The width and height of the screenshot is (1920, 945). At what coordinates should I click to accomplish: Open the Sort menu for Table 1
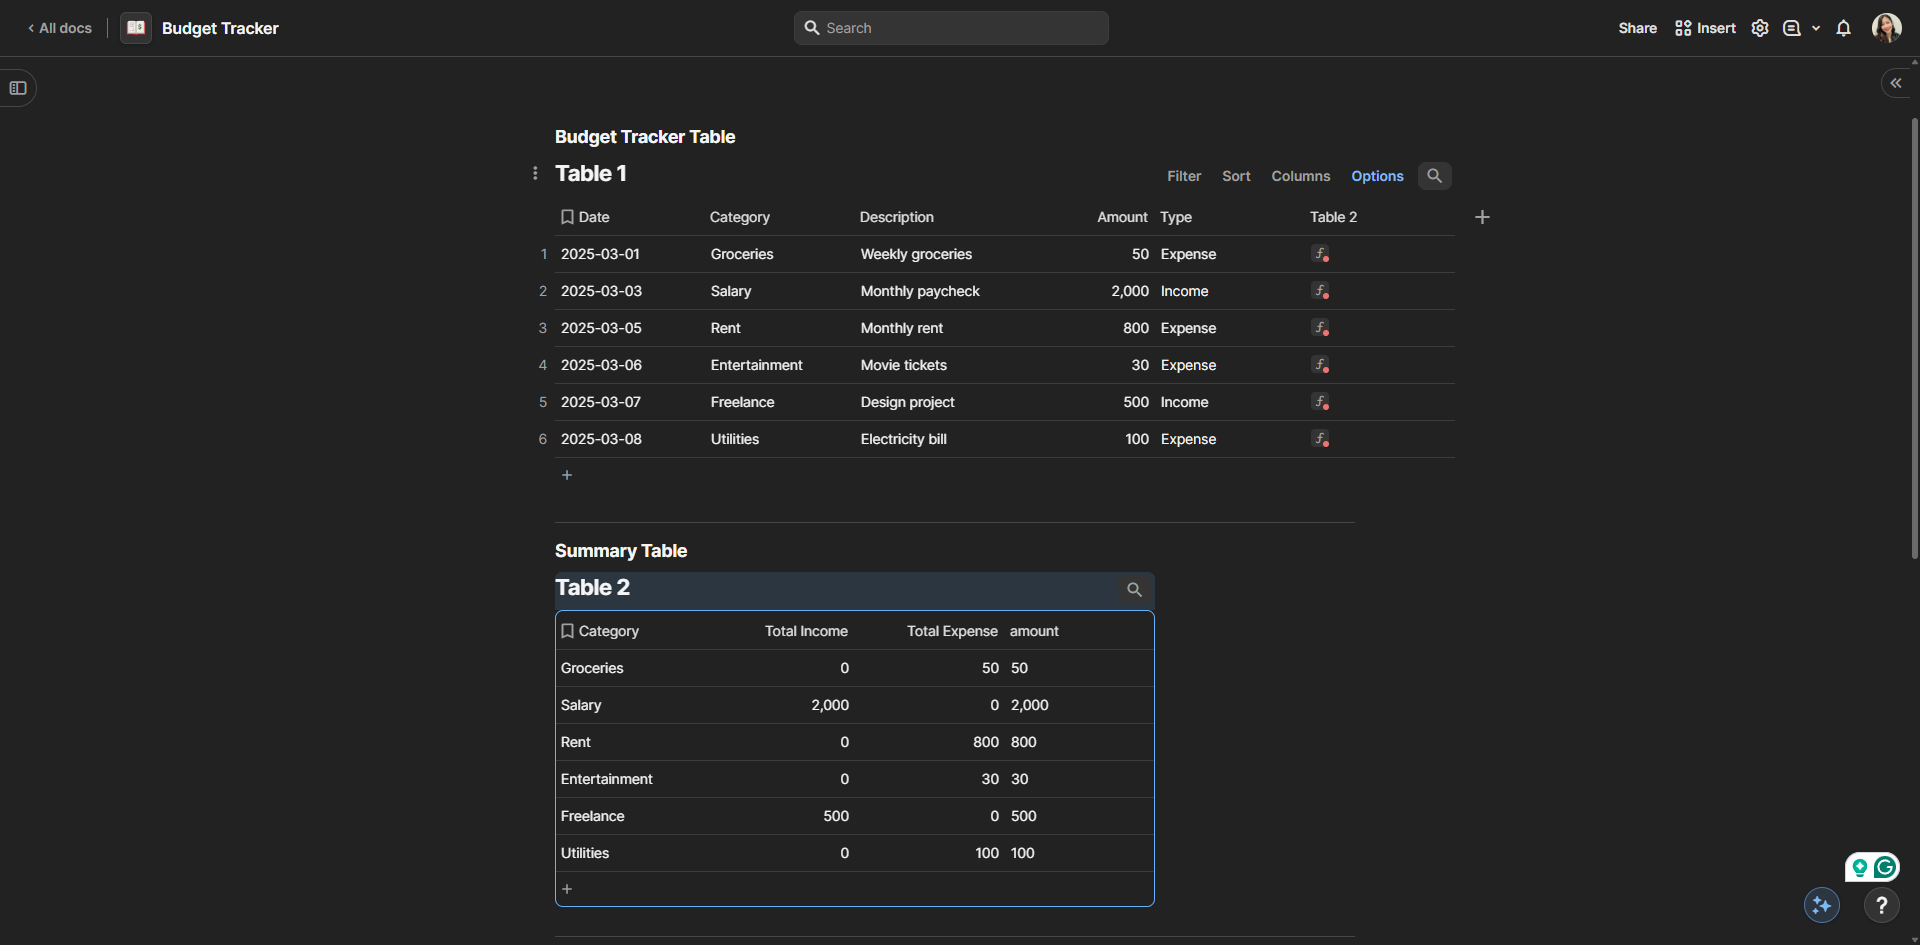(x=1236, y=176)
